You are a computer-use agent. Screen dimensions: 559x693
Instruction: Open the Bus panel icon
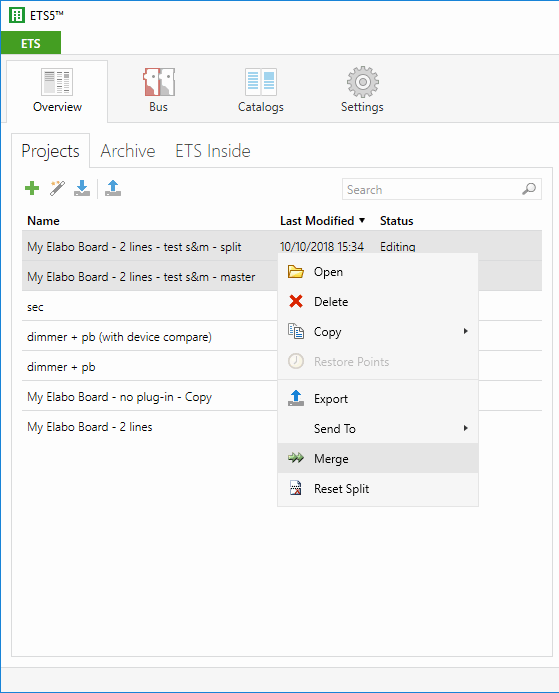(159, 82)
